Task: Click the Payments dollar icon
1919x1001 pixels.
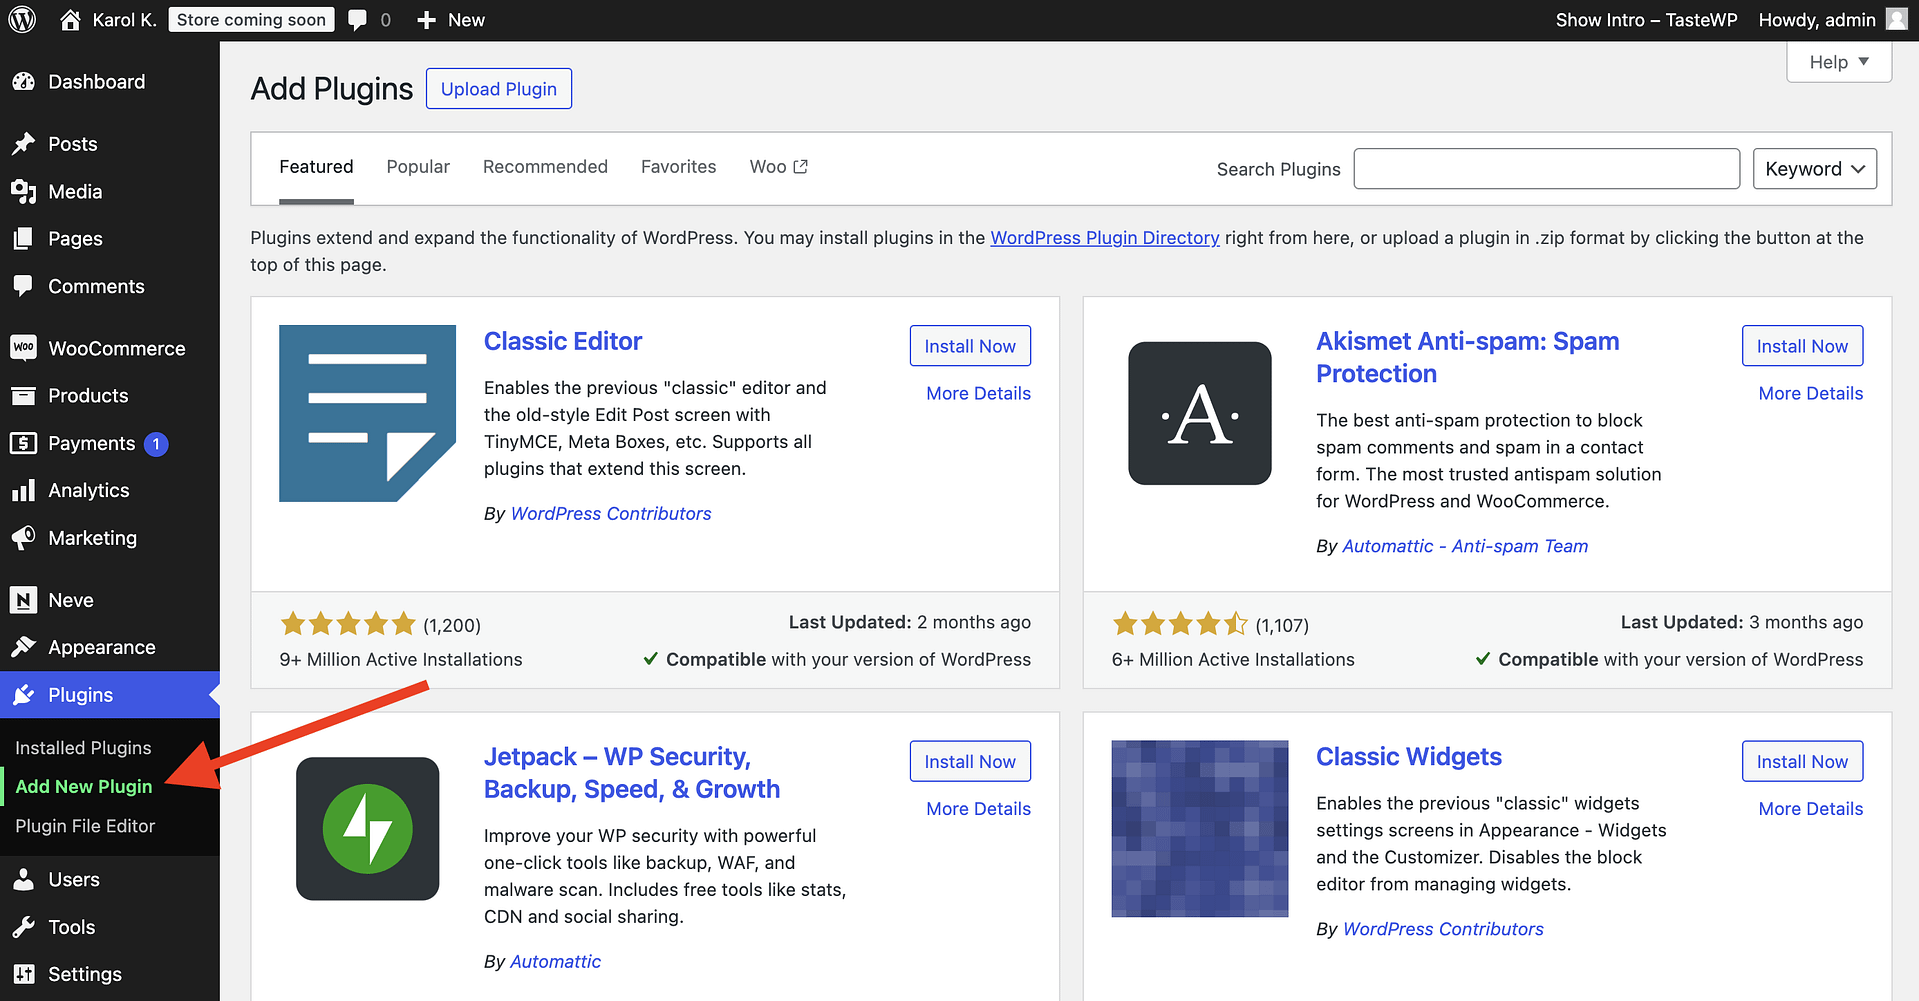Action: [x=24, y=443]
